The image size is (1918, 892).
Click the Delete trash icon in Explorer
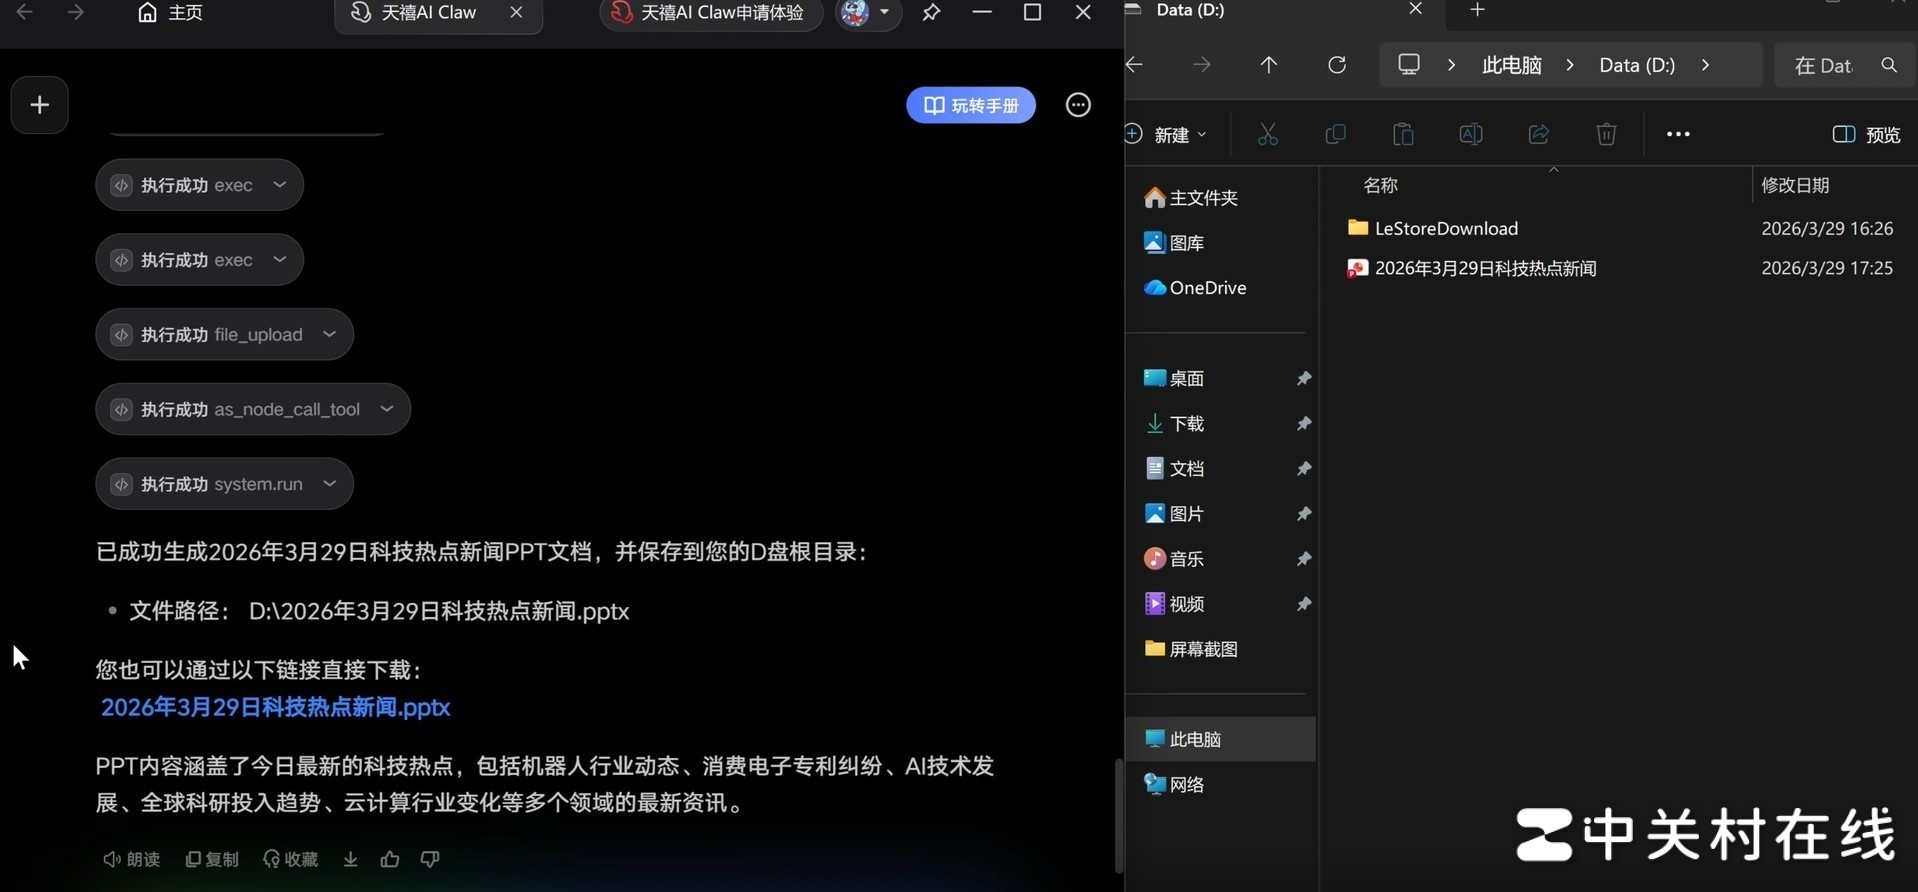1606,134
